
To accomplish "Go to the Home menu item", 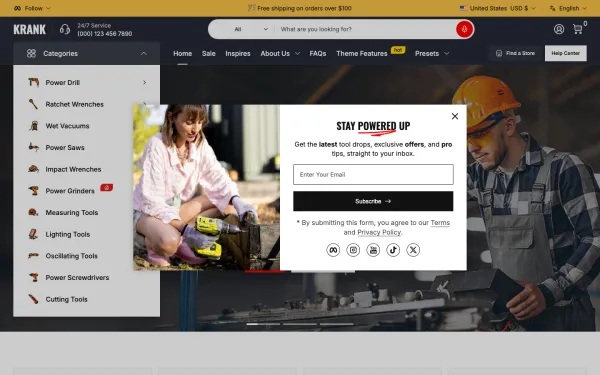I will (183, 54).
